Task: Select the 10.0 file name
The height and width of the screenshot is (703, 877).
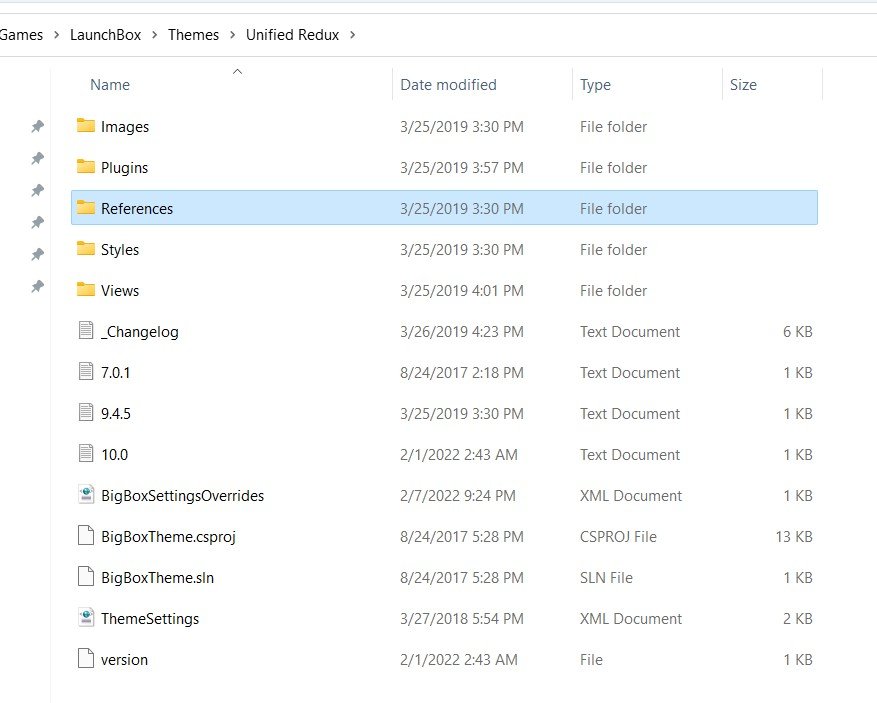Action: click(115, 455)
